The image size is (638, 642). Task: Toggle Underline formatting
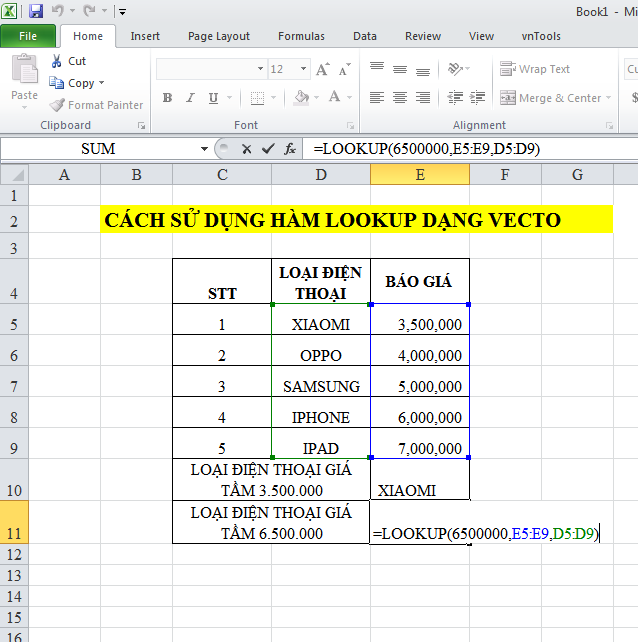213,98
